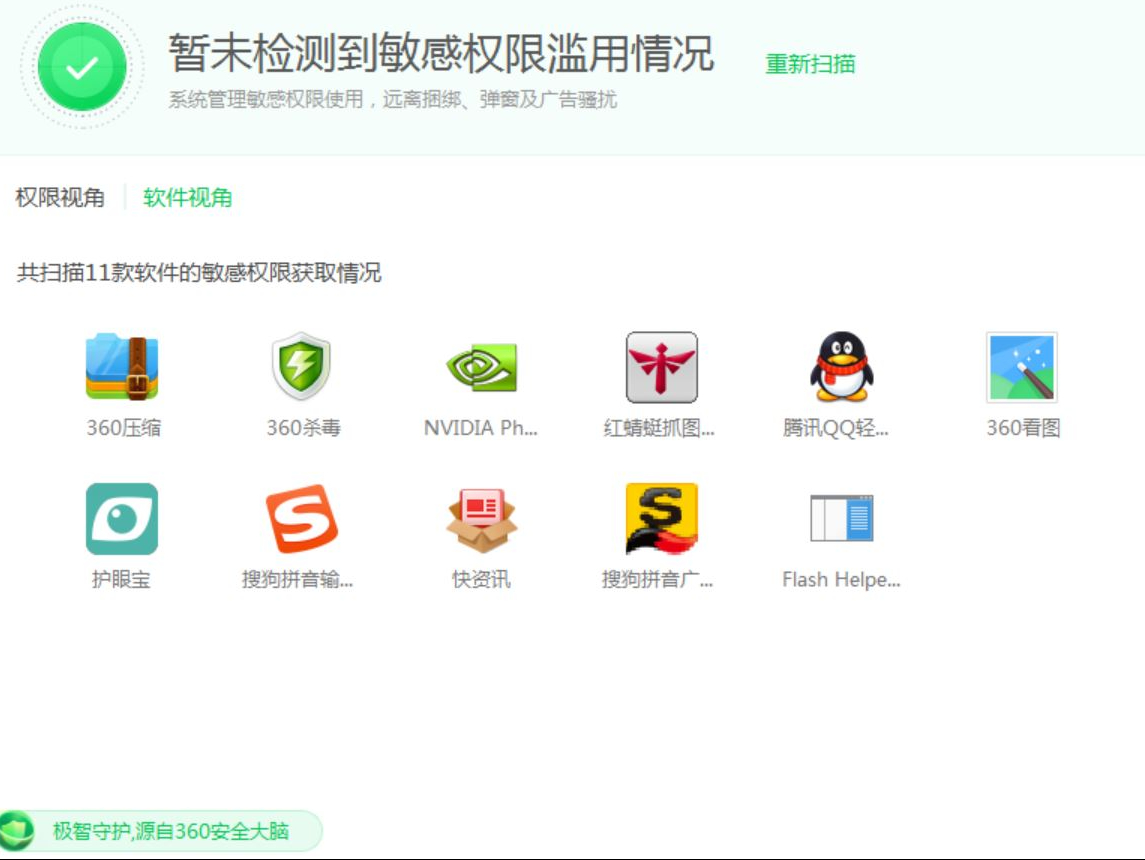Image resolution: width=1145 pixels, height=860 pixels.
Task: Click the 搜狗拼音广... label text
Action: pyautogui.click(x=657, y=580)
